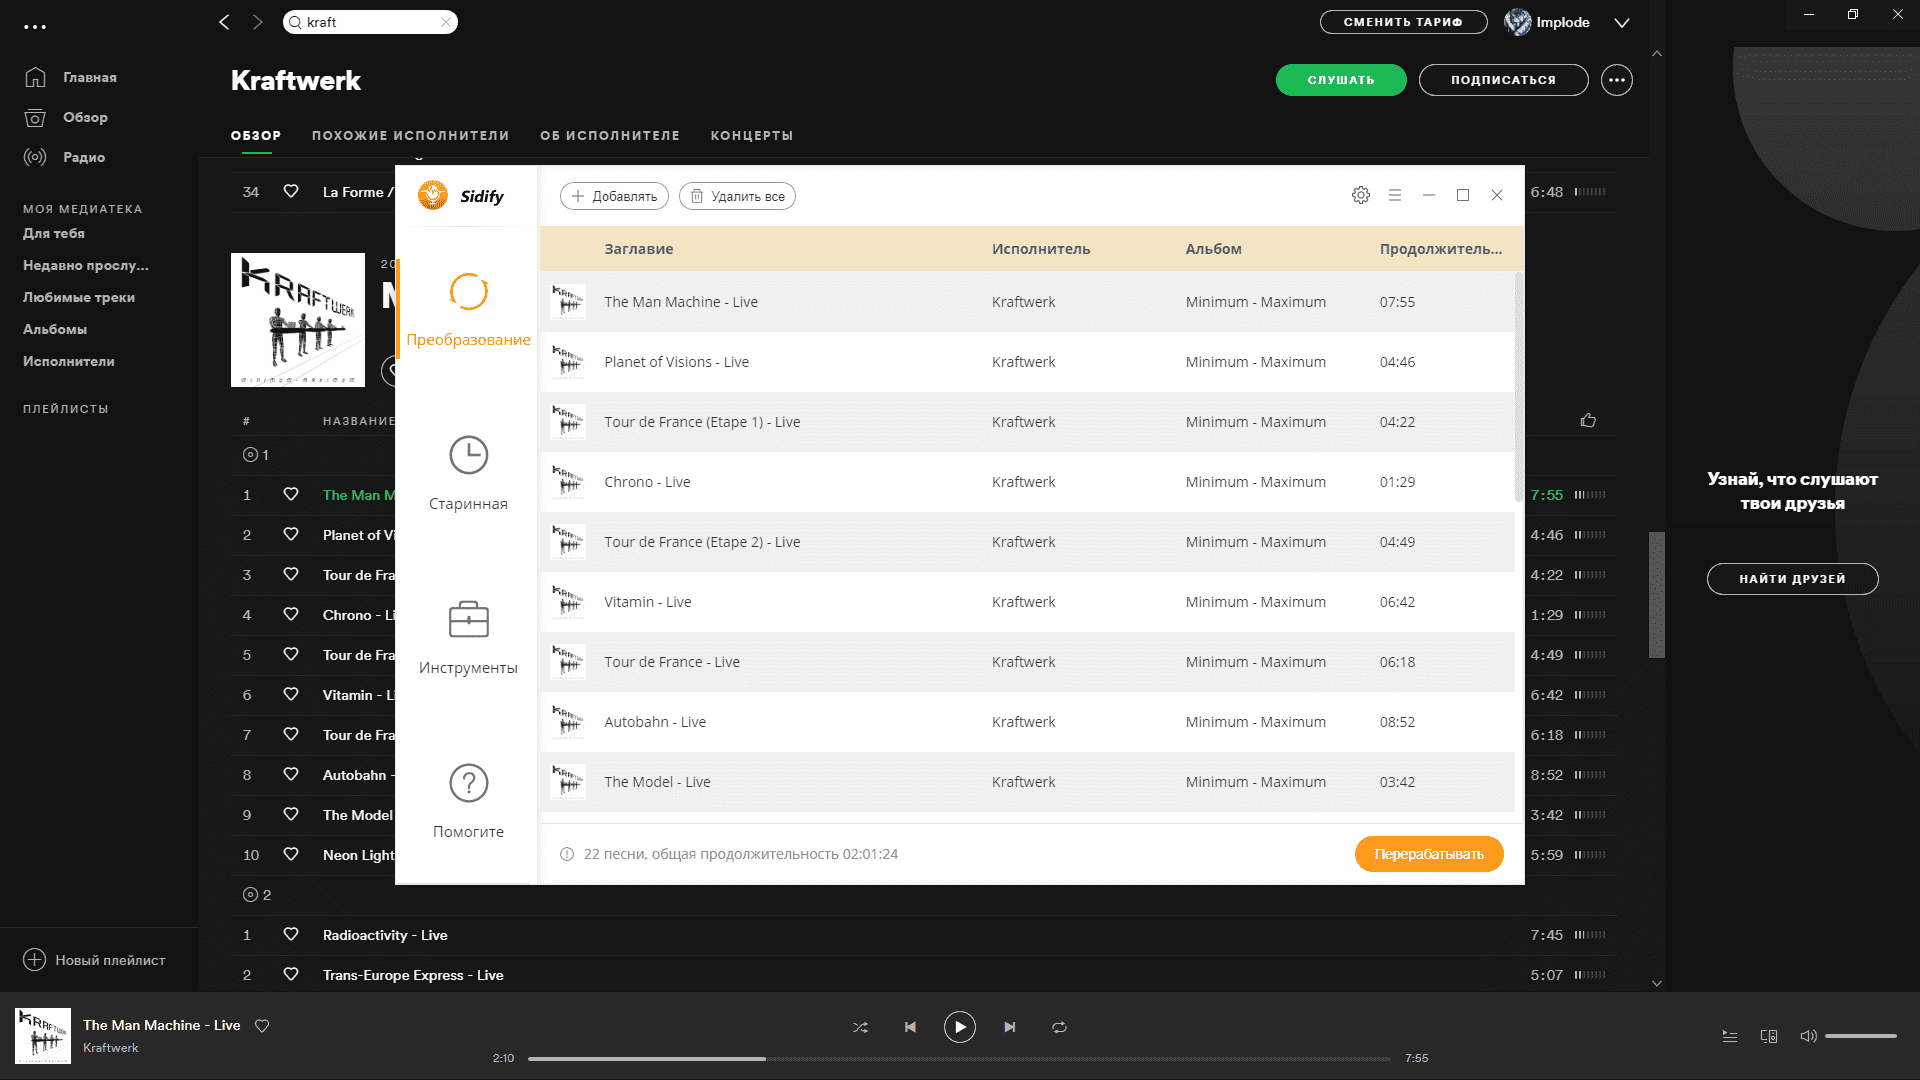Open Исполнители in library
This screenshot has width=1920, height=1080.
[x=69, y=361]
